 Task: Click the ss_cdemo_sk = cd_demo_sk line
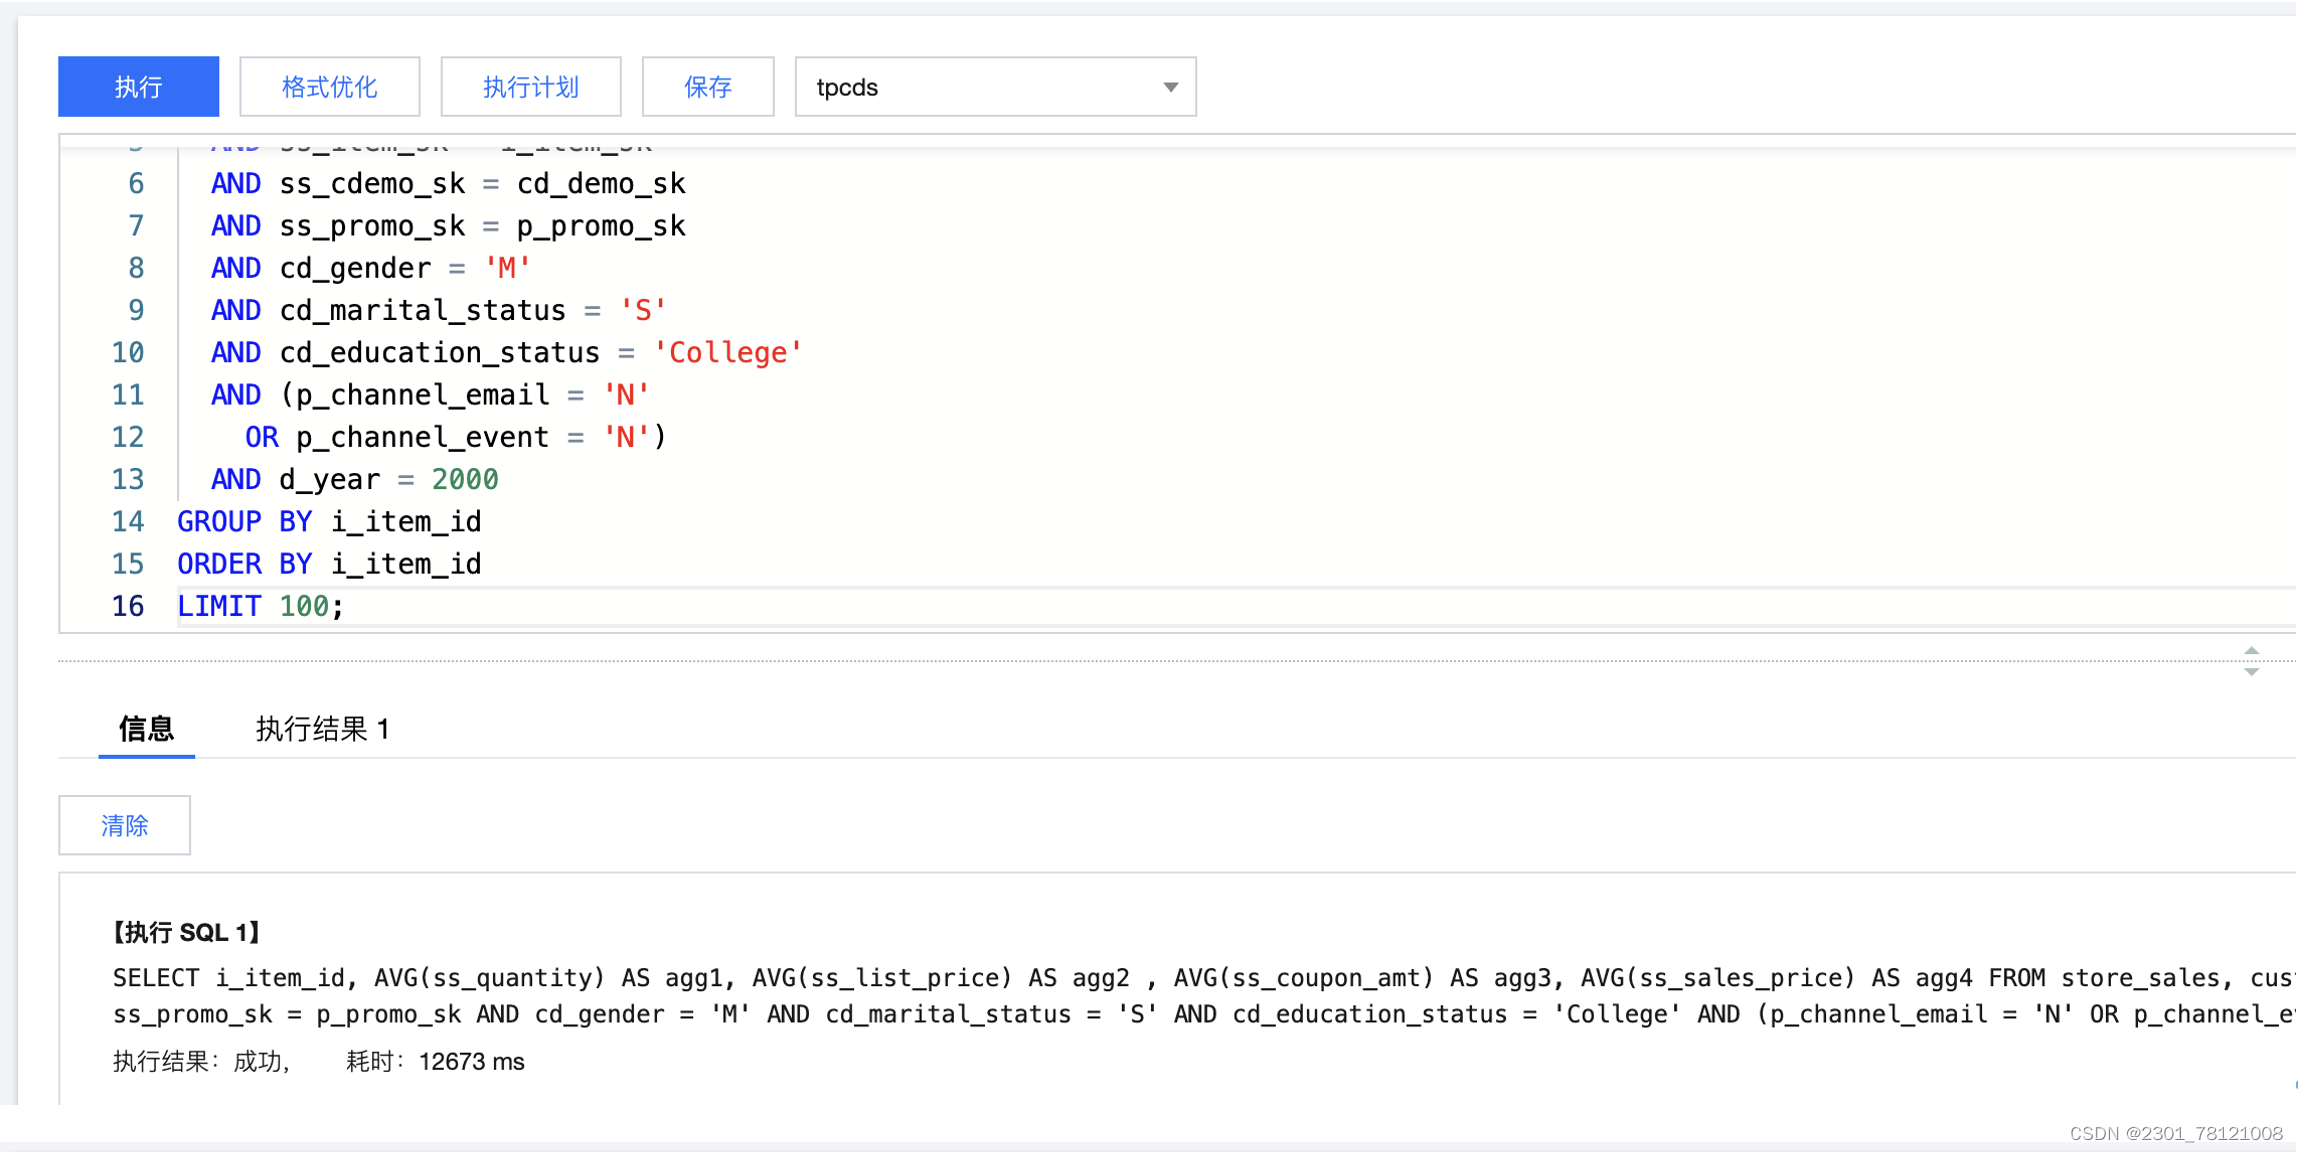448,184
